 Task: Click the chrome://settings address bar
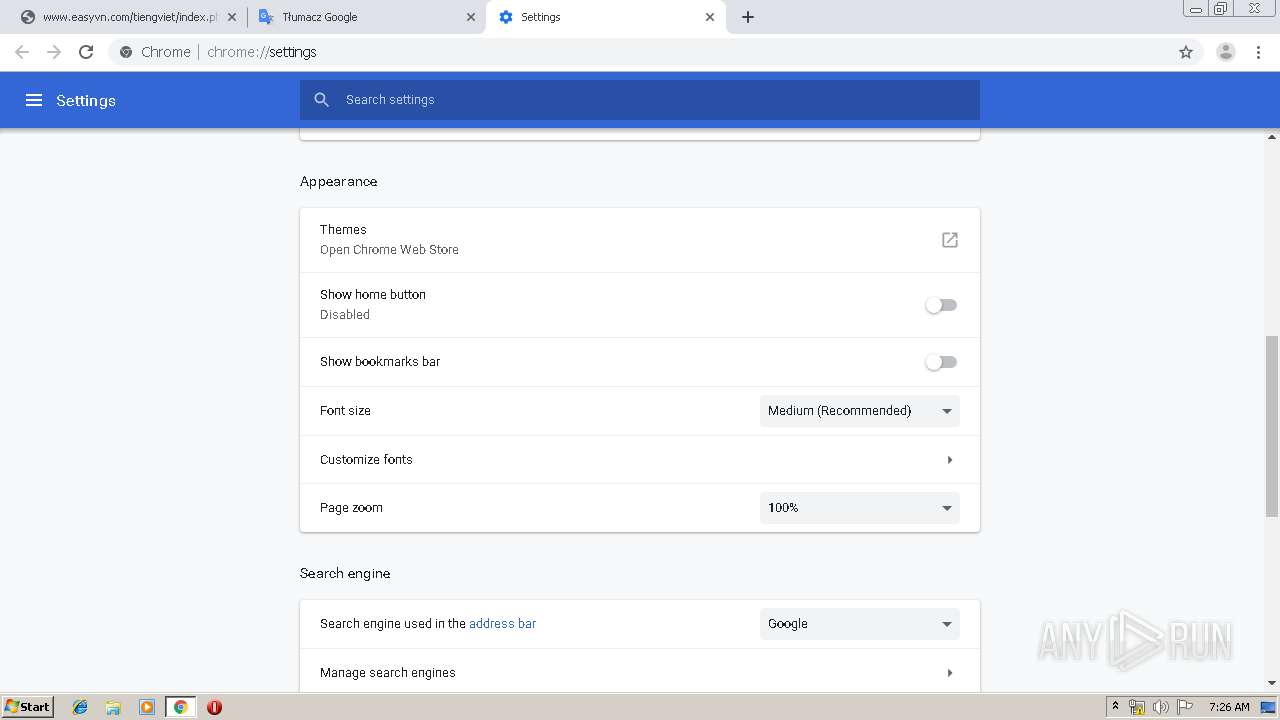coord(640,52)
